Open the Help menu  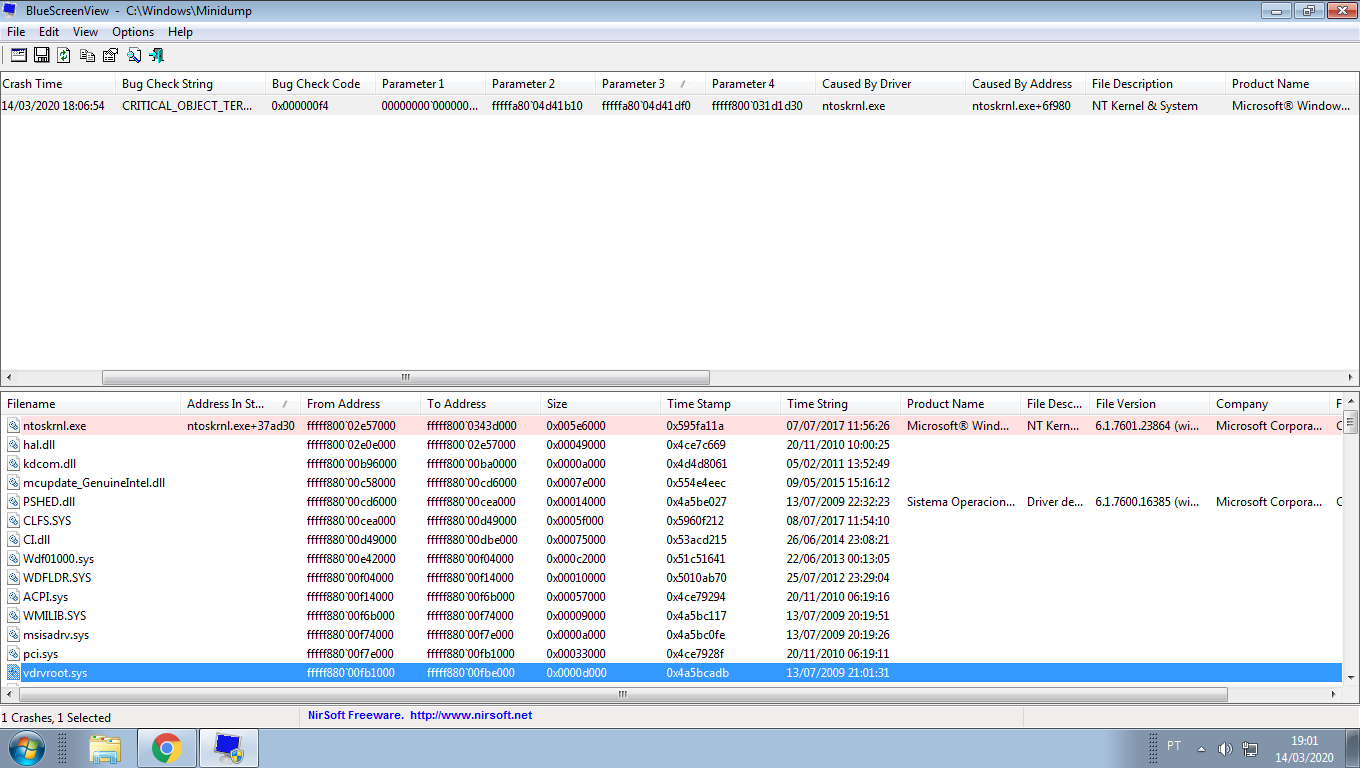coord(180,32)
